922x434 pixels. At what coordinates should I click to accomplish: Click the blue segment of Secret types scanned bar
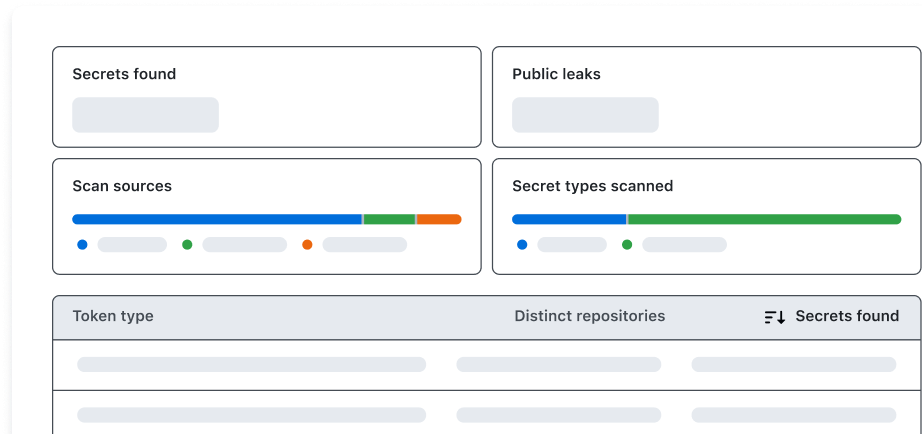[x=568, y=219]
